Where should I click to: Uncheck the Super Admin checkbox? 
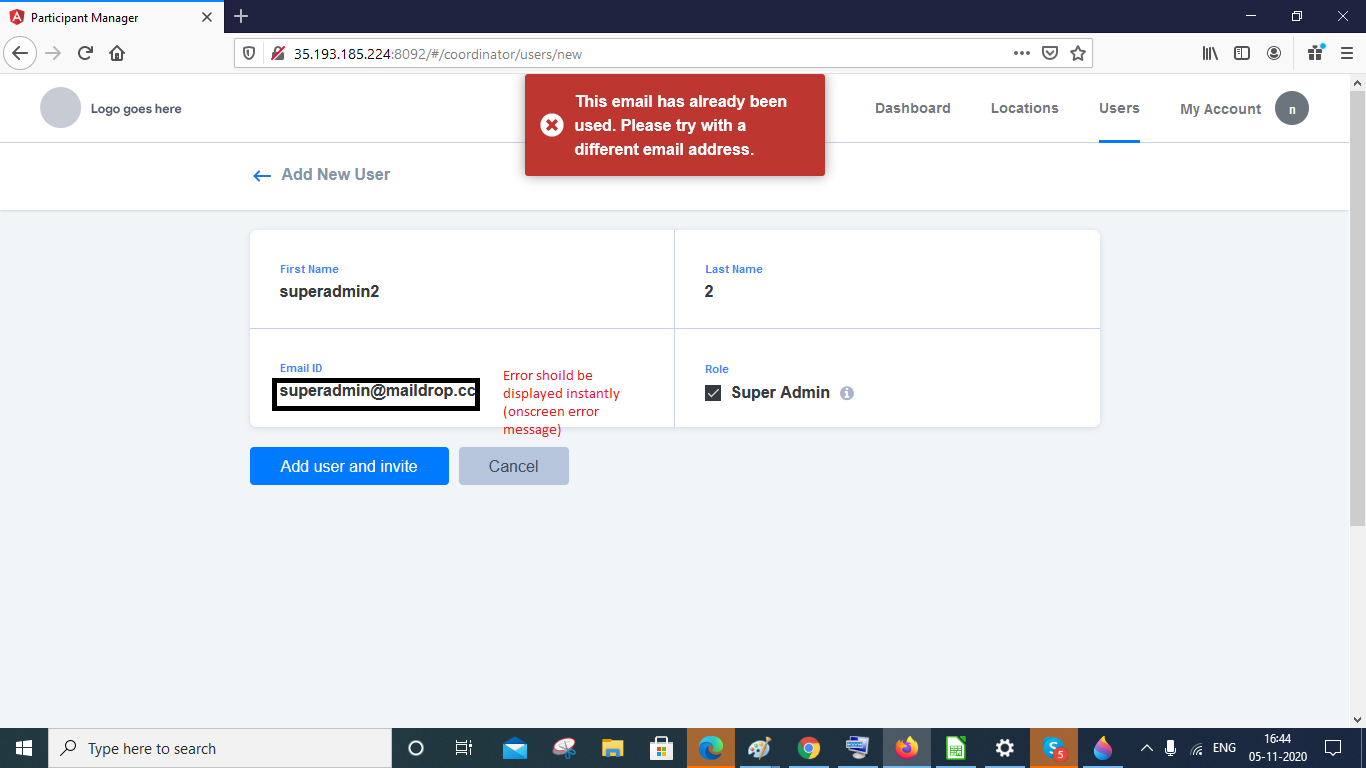pos(713,392)
